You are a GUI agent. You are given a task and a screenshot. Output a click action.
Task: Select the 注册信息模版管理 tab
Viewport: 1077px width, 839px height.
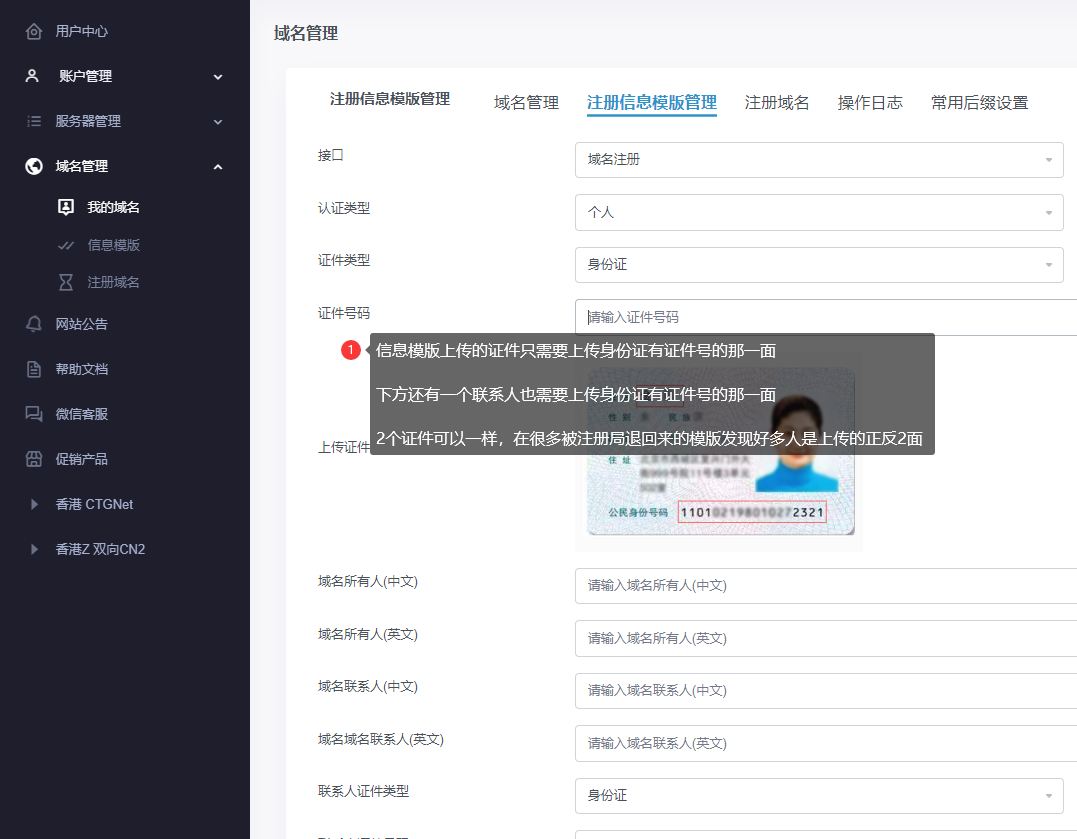652,103
